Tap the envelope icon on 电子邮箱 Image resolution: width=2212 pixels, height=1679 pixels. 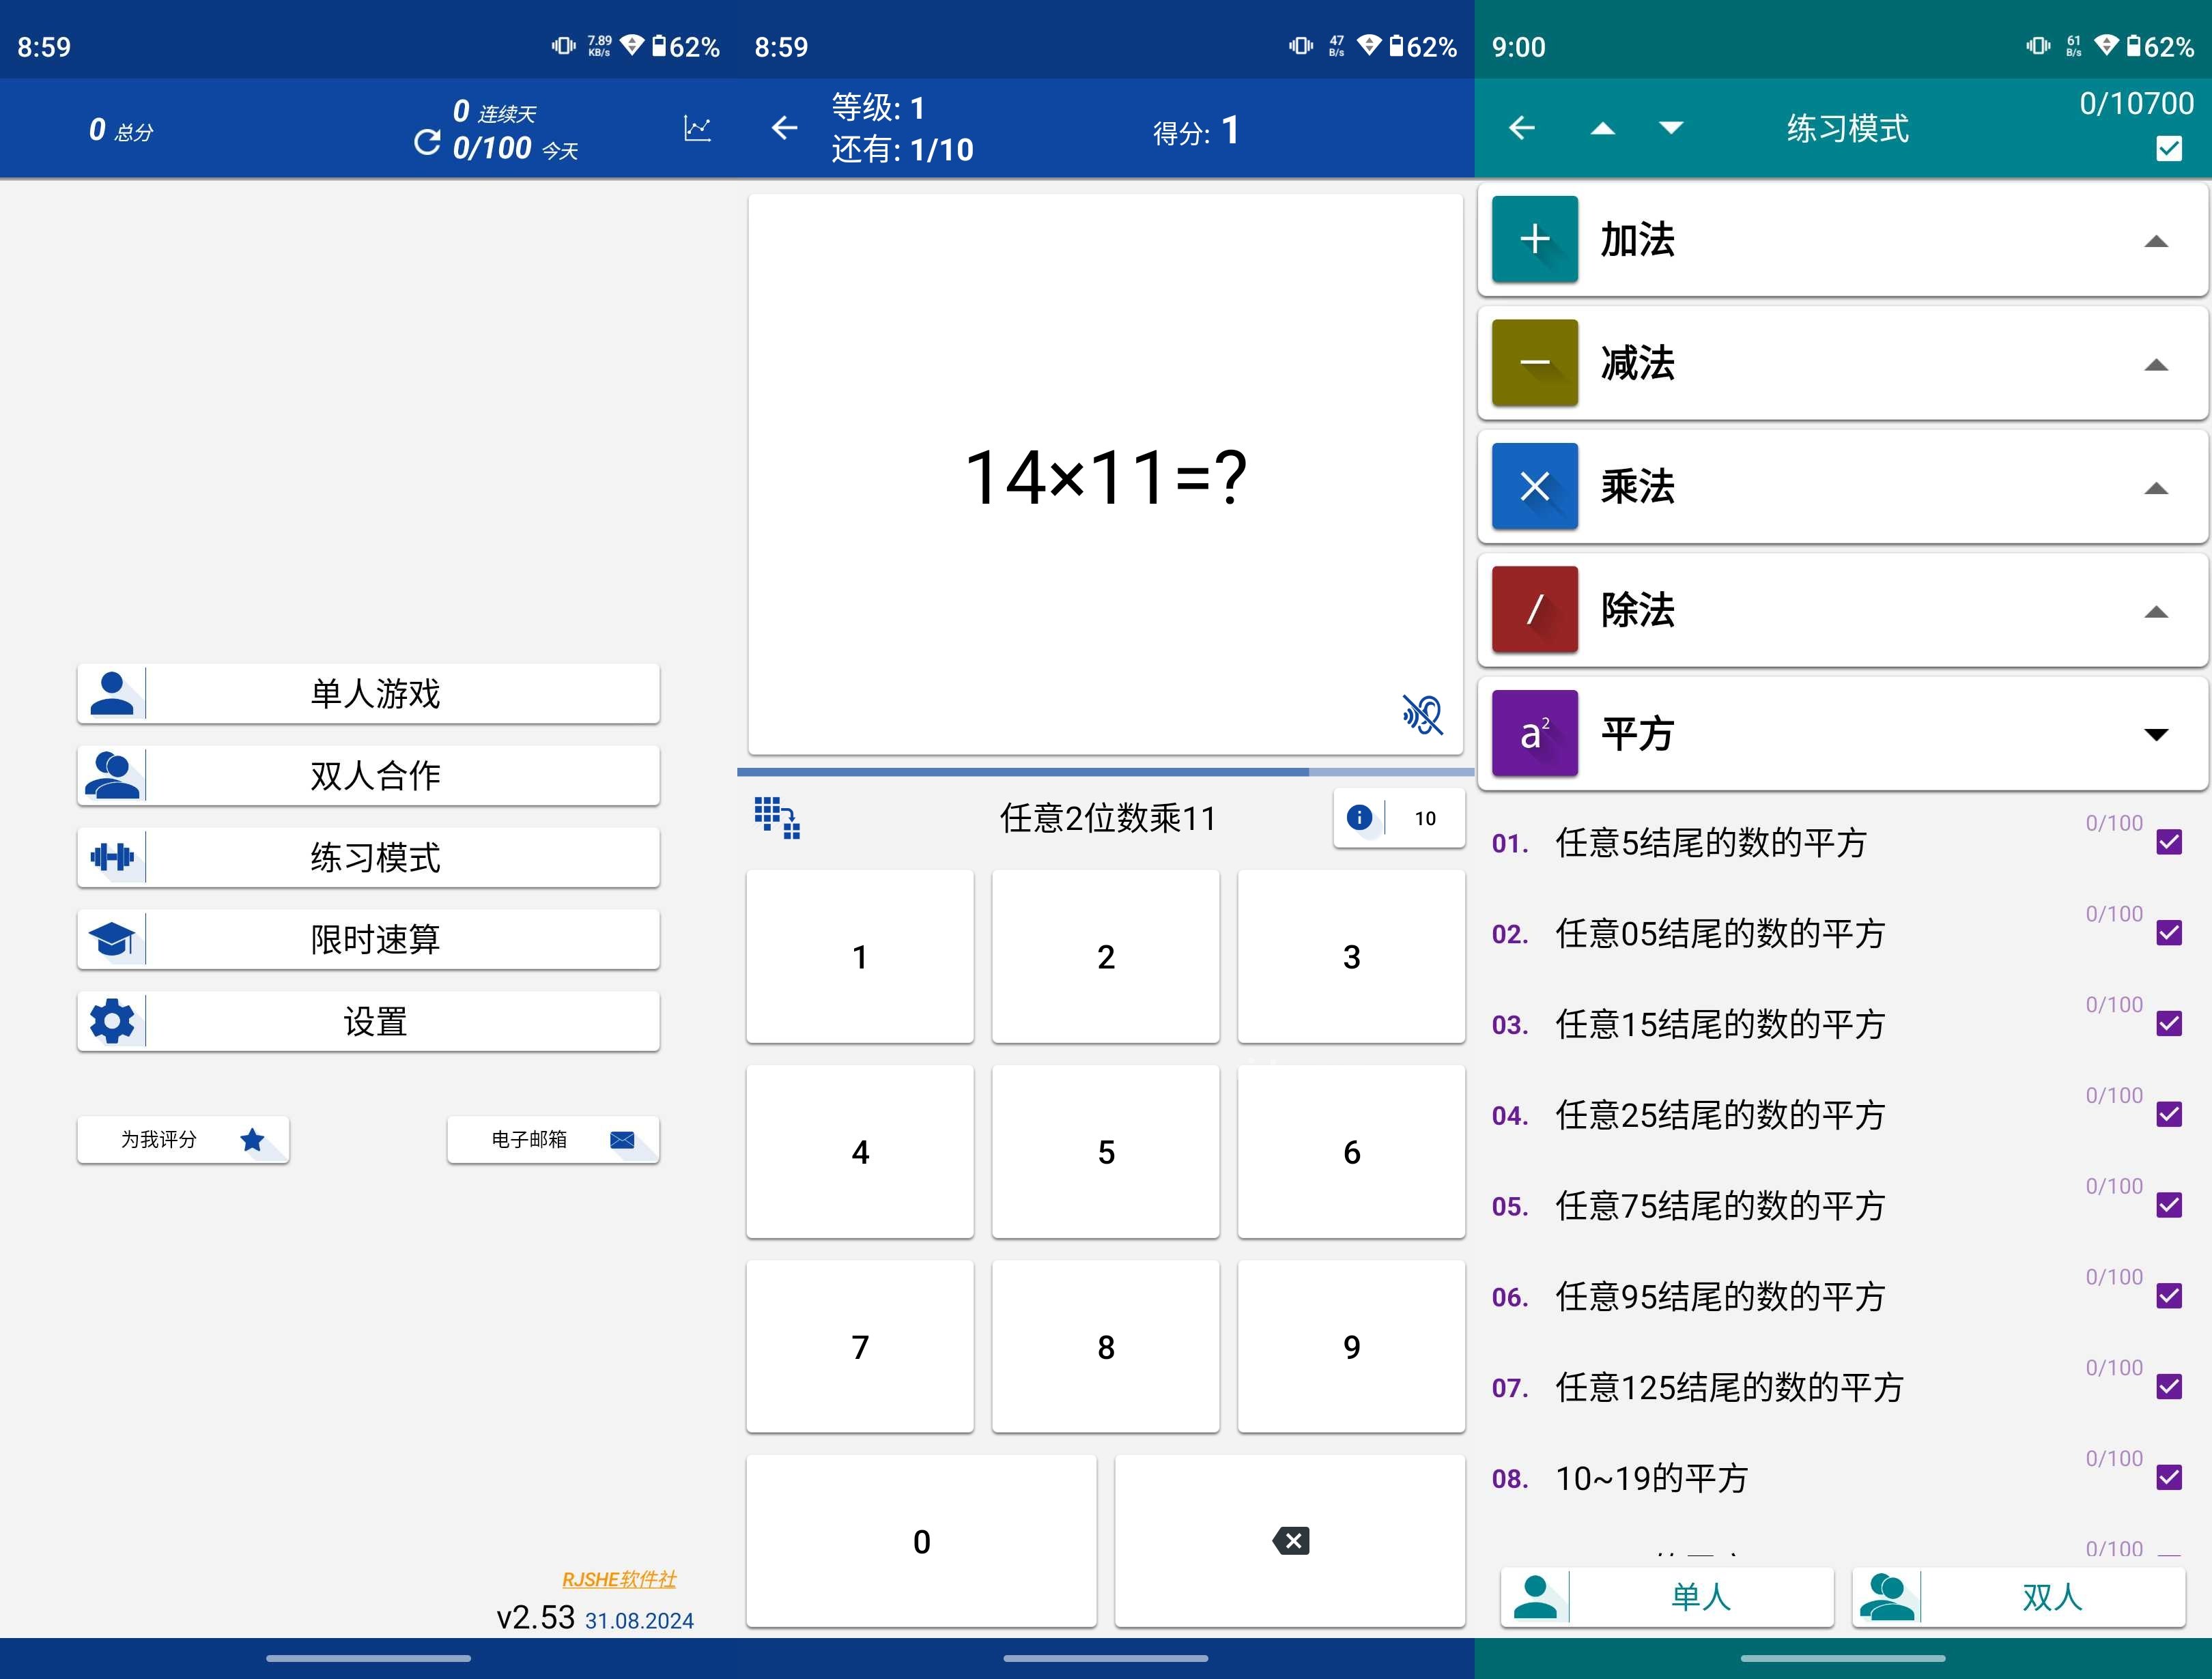622,1139
